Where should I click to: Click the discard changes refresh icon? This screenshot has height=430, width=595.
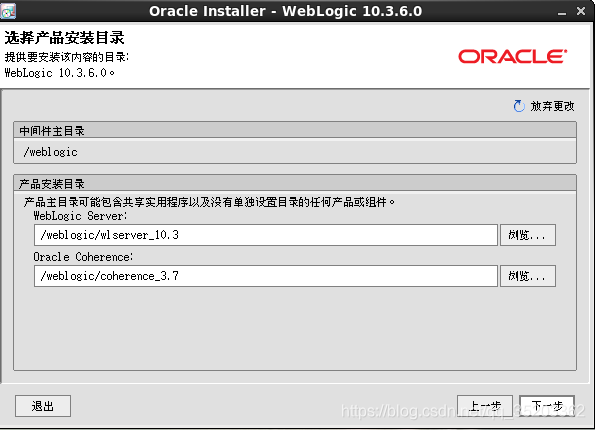pyautogui.click(x=519, y=106)
